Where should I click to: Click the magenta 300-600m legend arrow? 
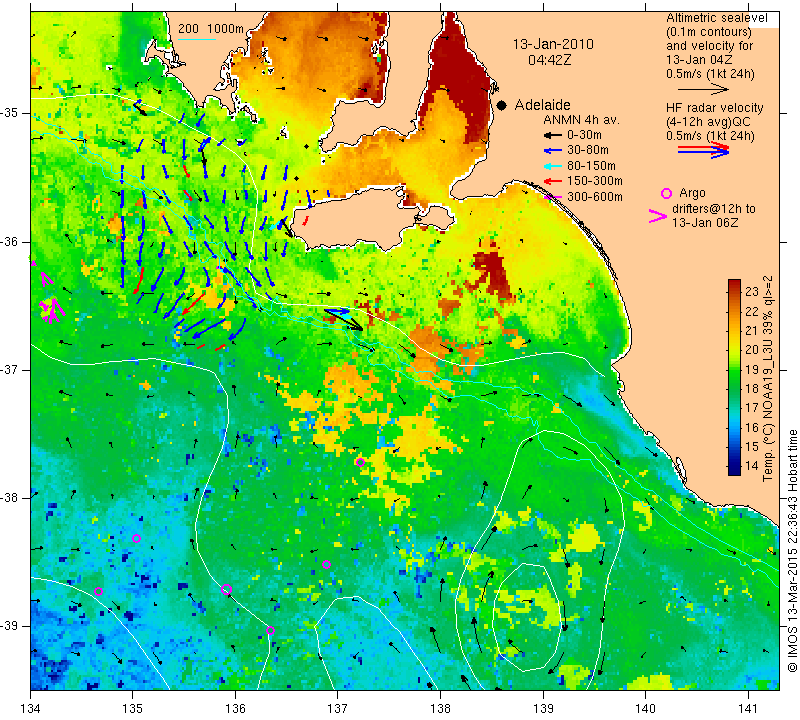tap(552, 196)
